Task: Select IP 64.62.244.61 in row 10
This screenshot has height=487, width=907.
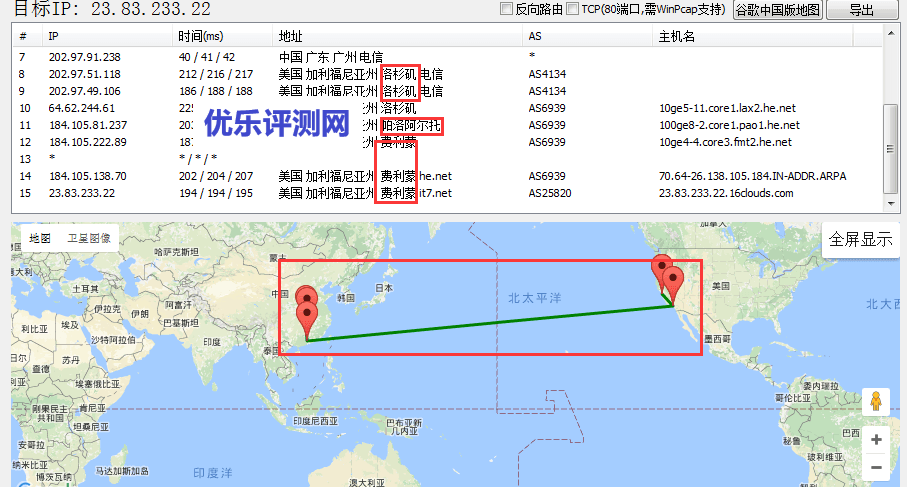Action: (x=82, y=108)
